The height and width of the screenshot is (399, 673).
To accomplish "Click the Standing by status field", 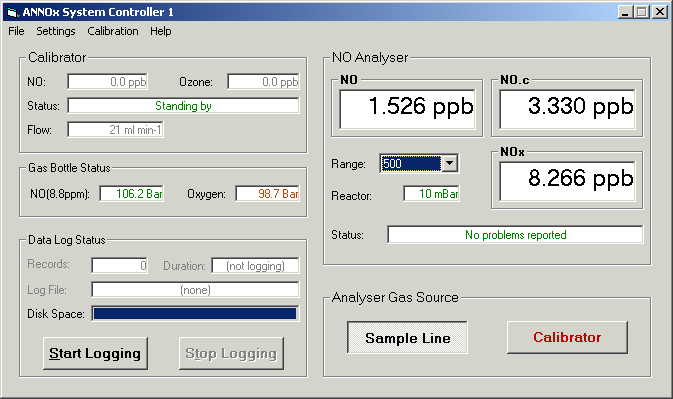I will [183, 106].
